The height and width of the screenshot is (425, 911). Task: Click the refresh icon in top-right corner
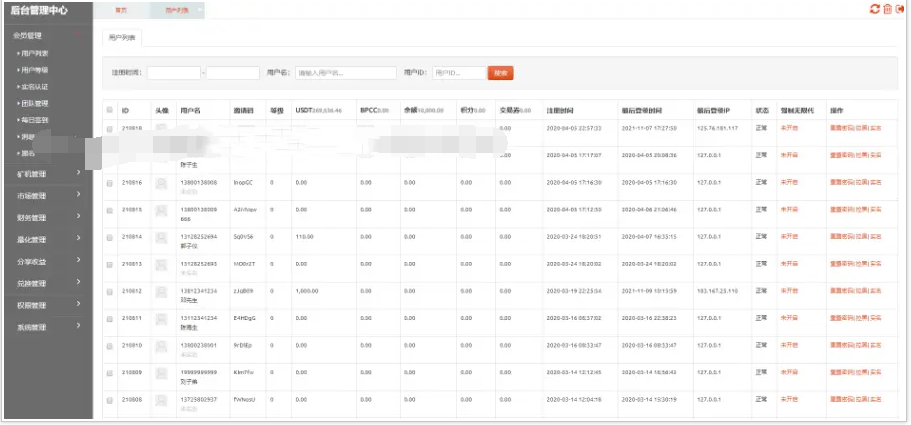pyautogui.click(x=874, y=9)
